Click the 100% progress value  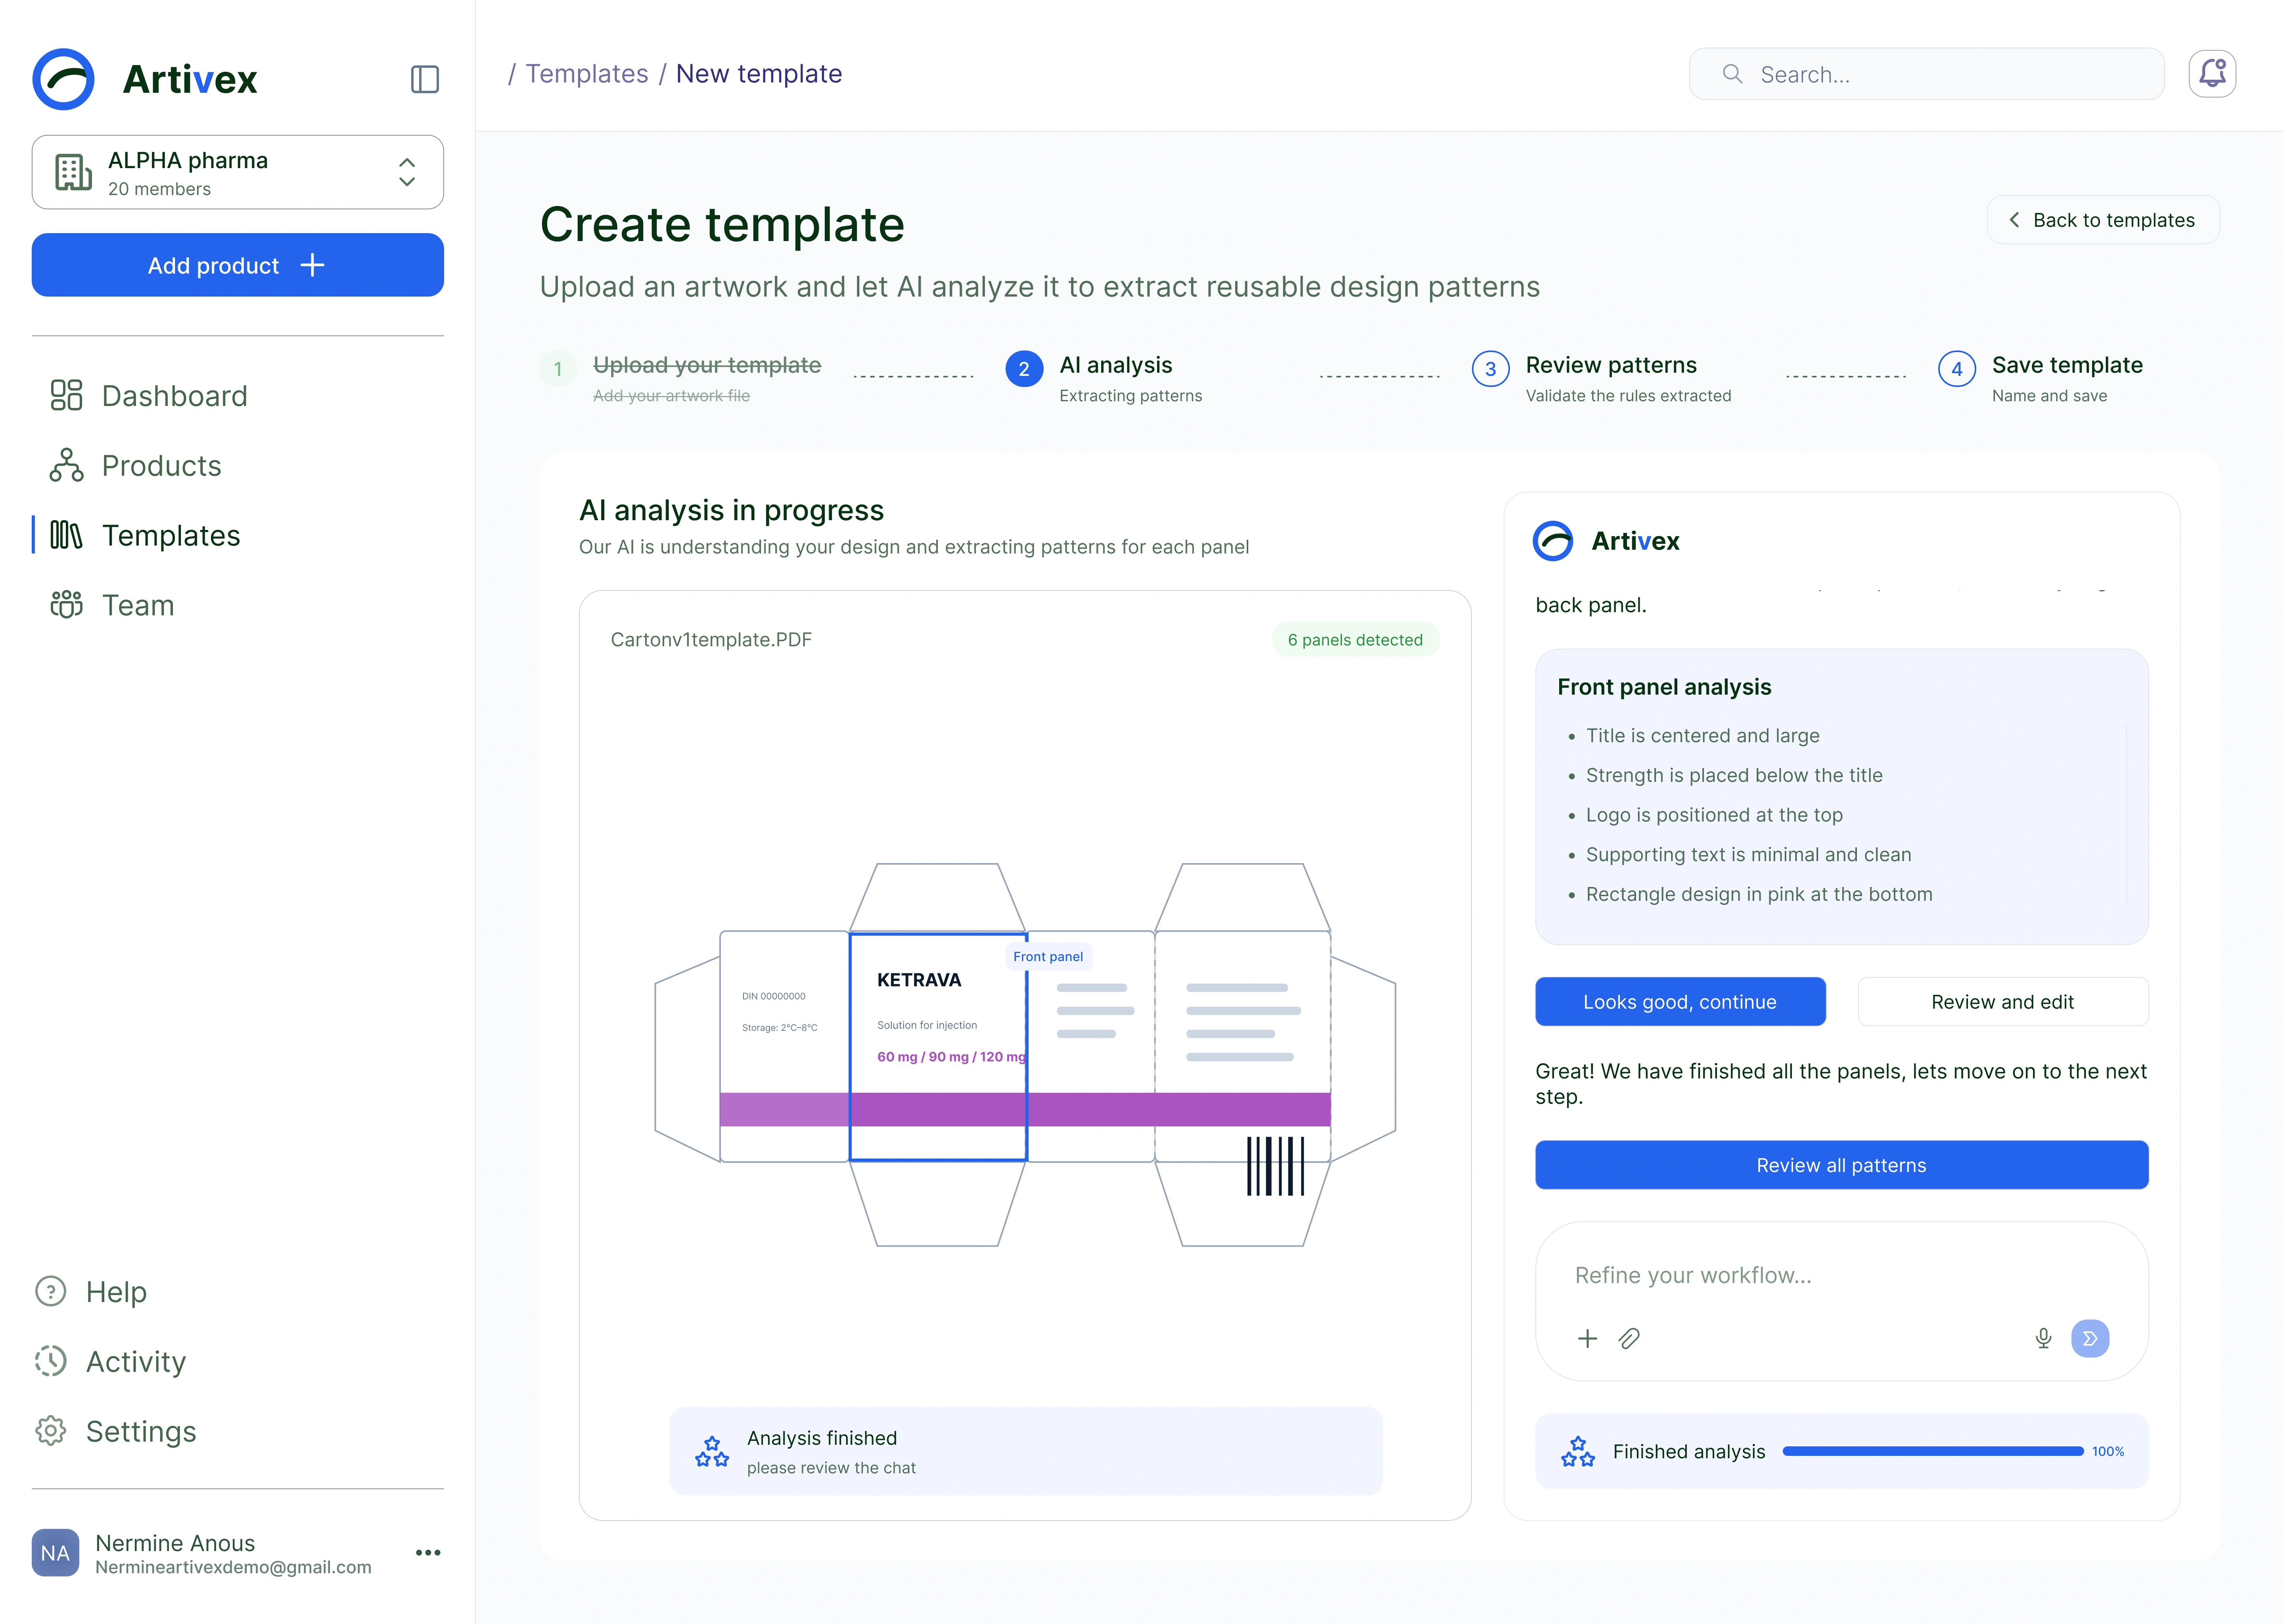pyautogui.click(x=2108, y=1451)
